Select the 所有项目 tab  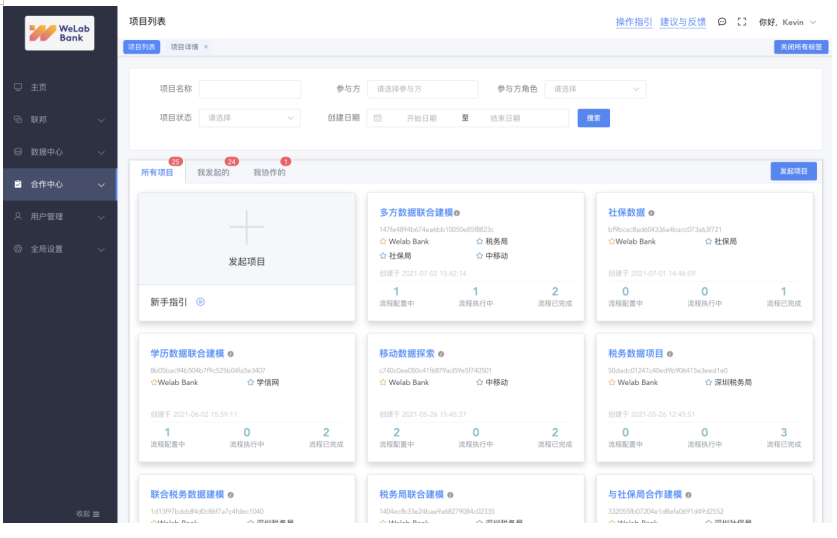click(x=157, y=172)
